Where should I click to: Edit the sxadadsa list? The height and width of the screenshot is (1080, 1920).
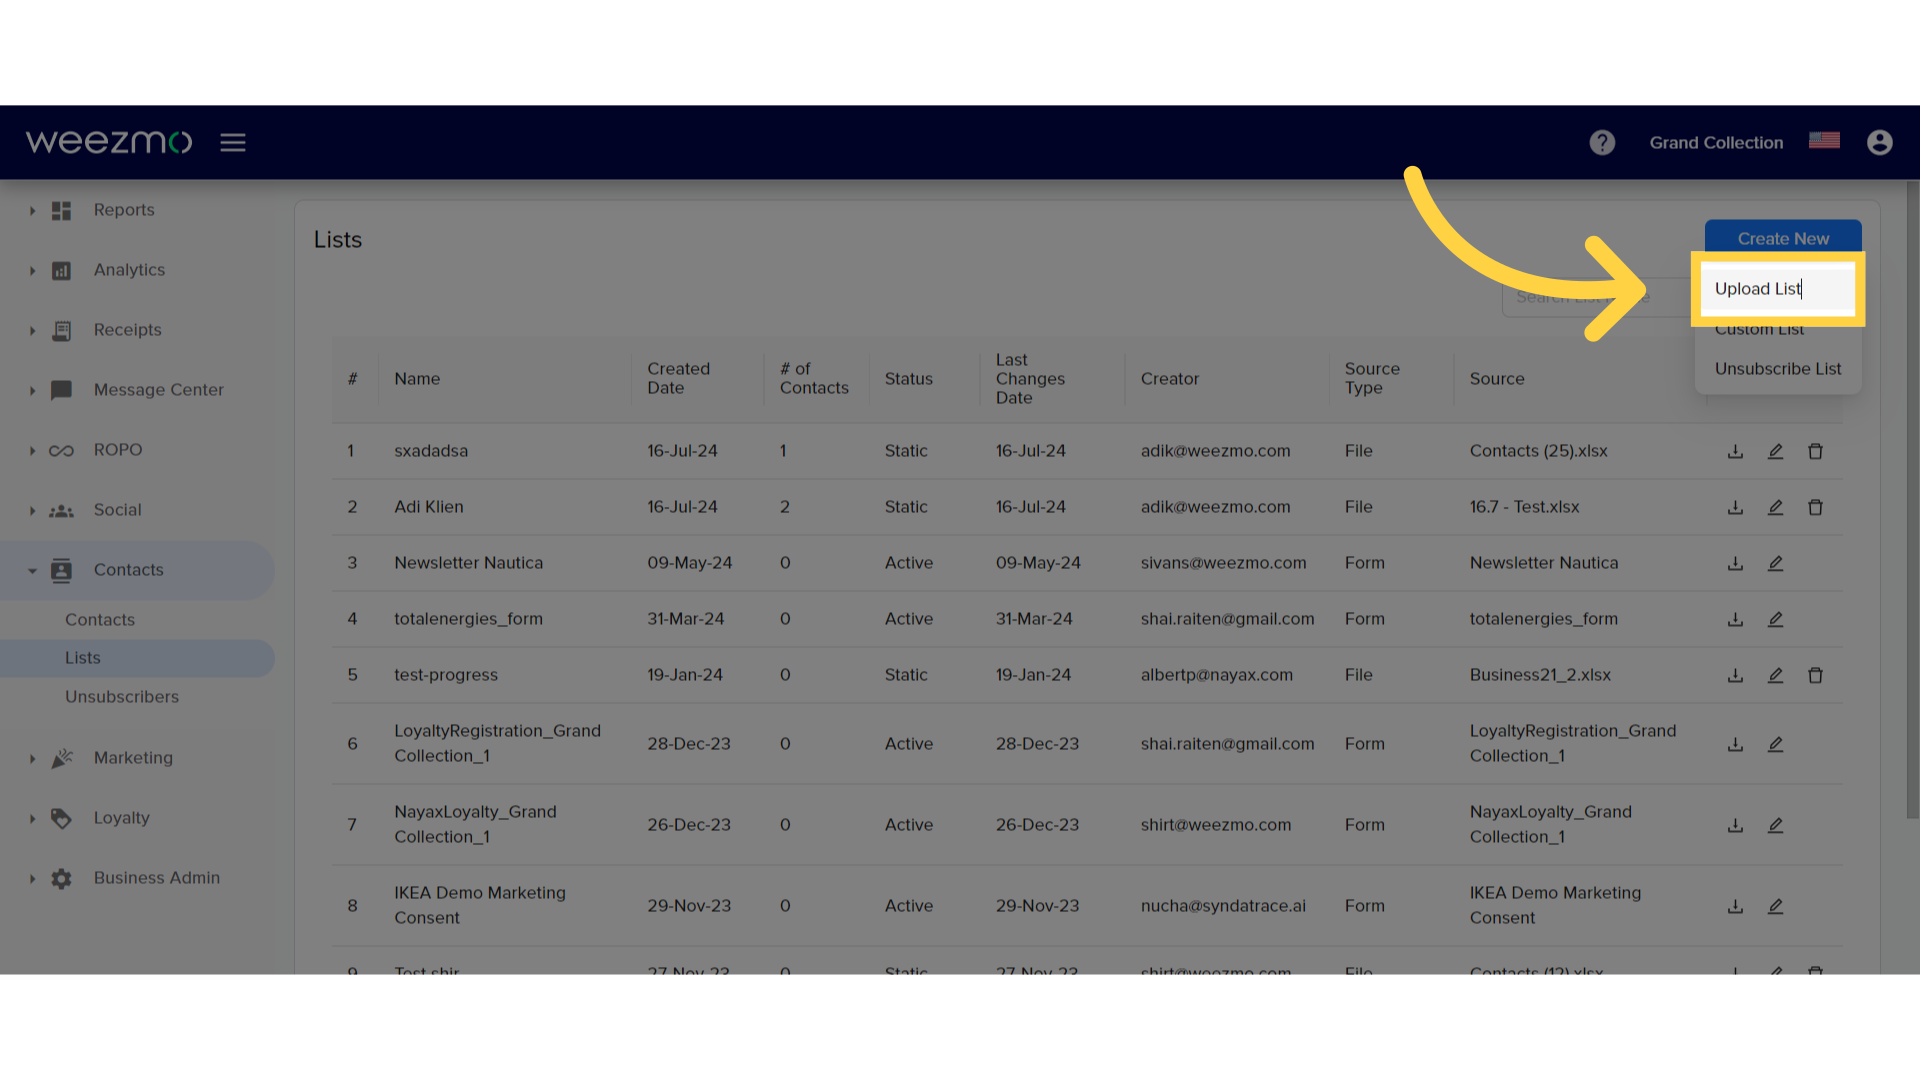(1775, 451)
